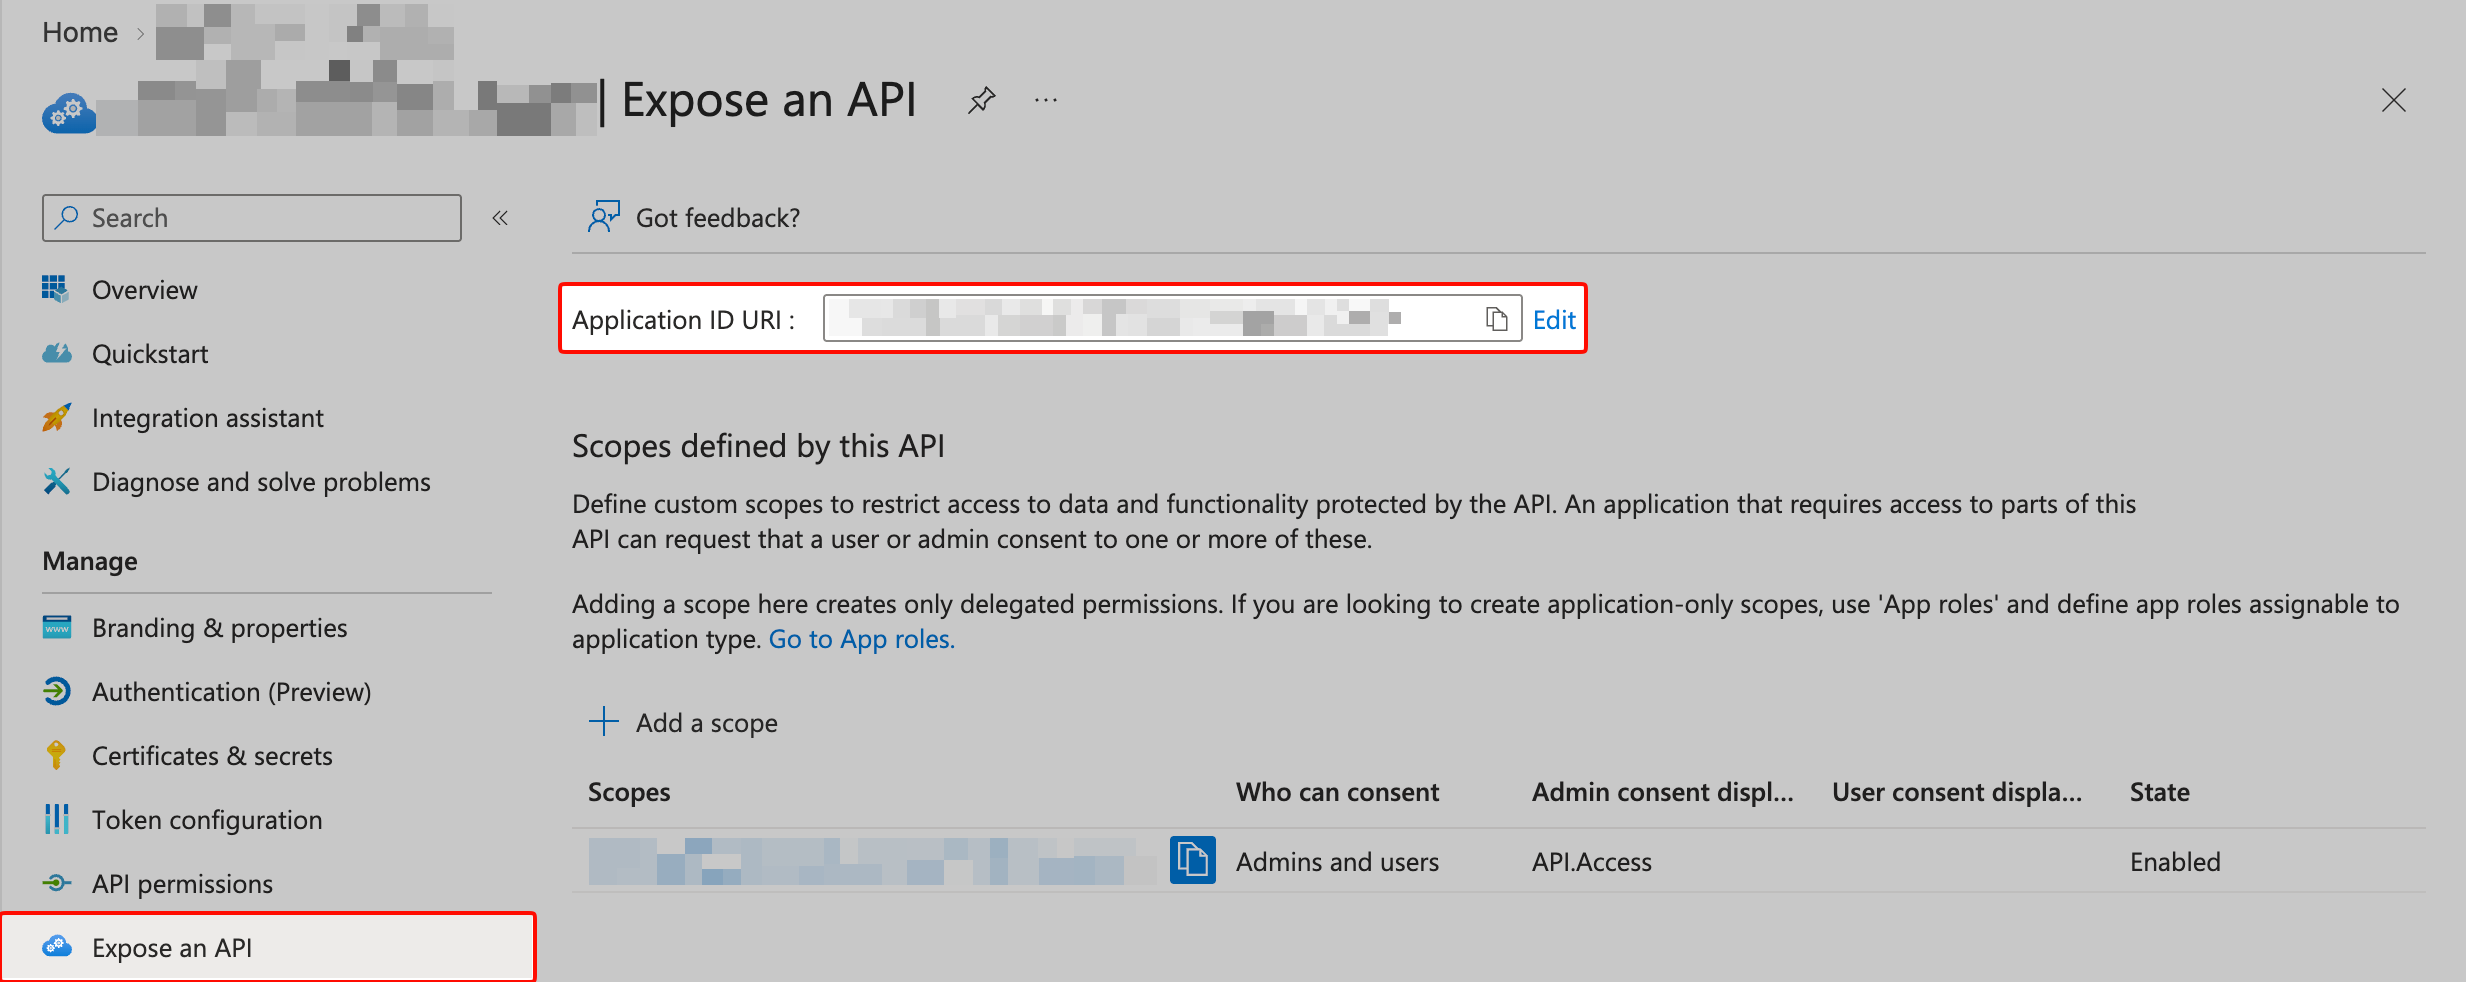Image resolution: width=2466 pixels, height=982 pixels.
Task: Edit the Application ID URI
Action: pyautogui.click(x=1554, y=320)
